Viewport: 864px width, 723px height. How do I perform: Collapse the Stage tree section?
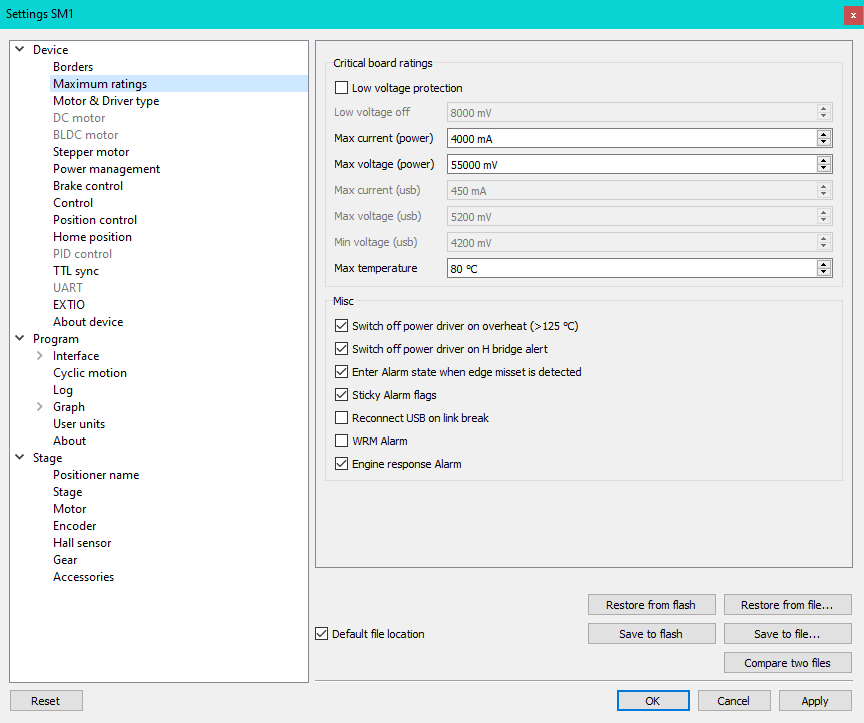tap(19, 458)
